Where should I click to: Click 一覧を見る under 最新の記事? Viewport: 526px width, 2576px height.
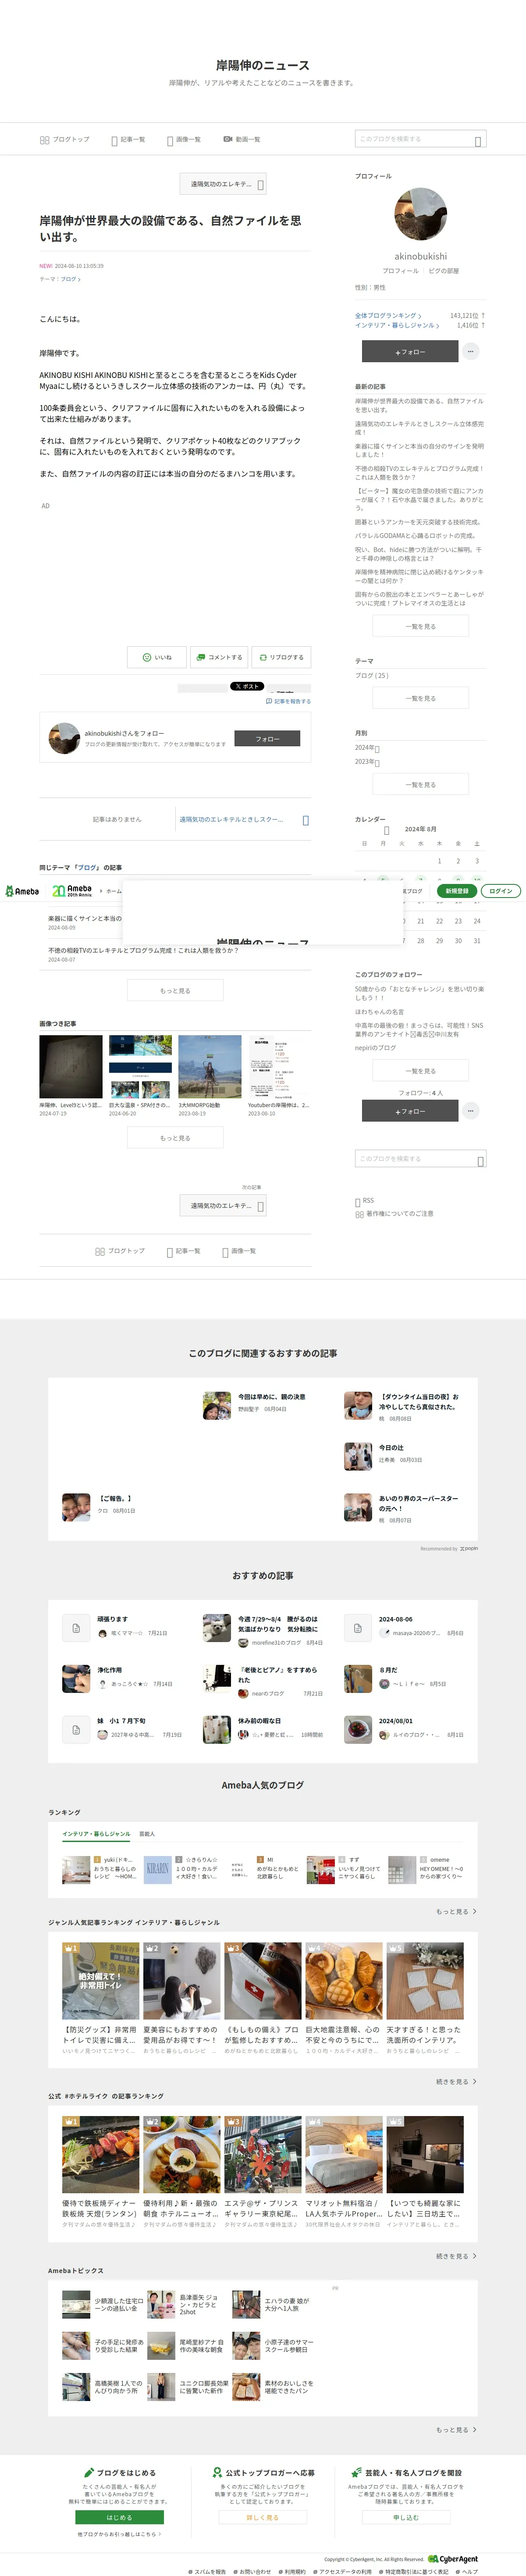[x=421, y=626]
